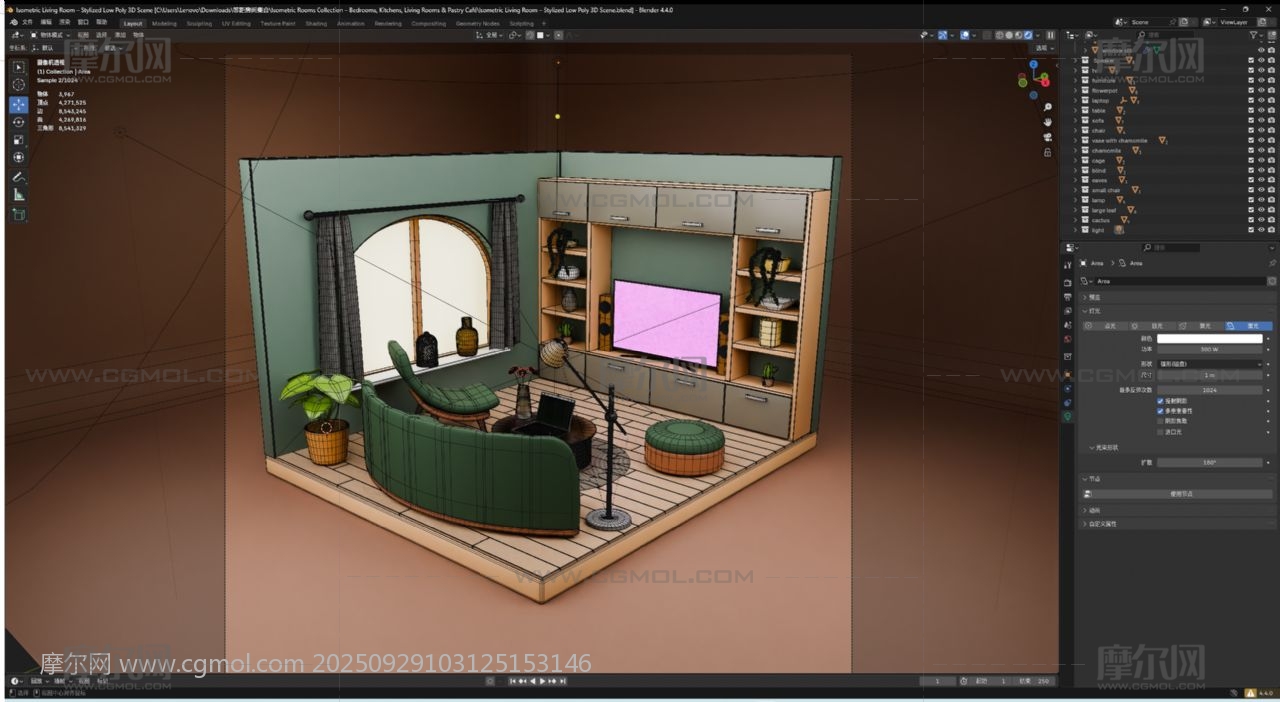
Task: Open the Modeling workspace tab
Action: click(164, 23)
